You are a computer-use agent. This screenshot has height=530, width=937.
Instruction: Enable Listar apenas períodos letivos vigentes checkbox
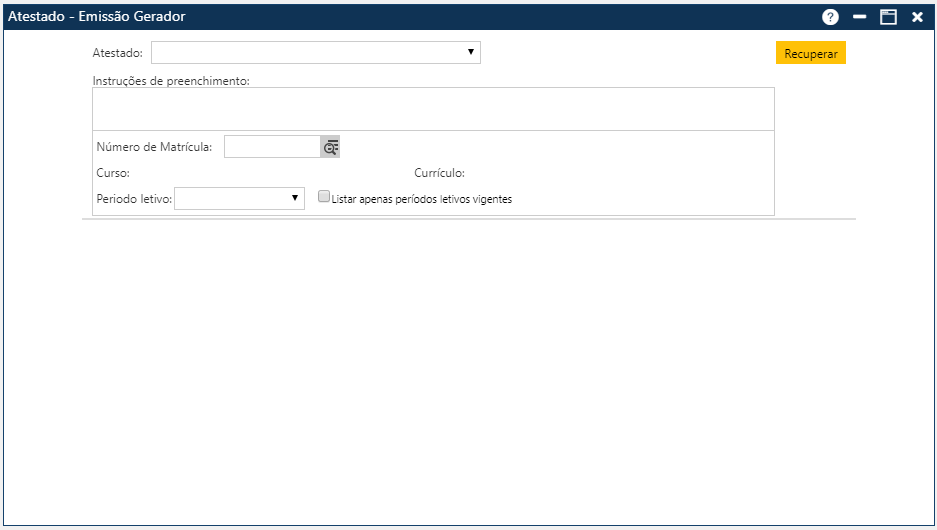[x=324, y=198]
